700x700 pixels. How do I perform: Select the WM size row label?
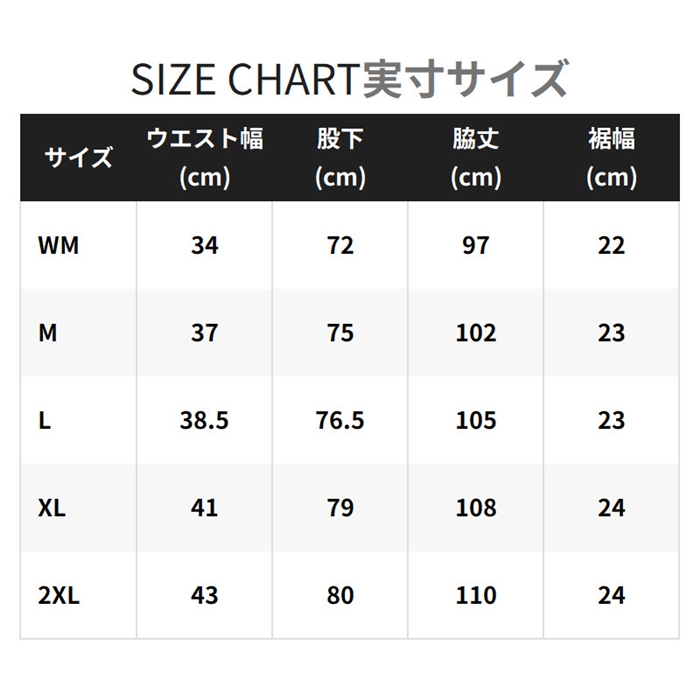point(58,246)
